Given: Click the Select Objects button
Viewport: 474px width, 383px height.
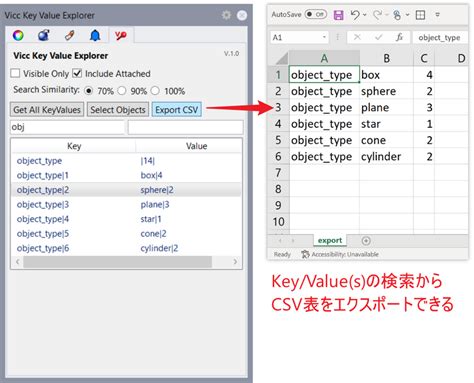Looking at the screenshot, I should click(118, 110).
